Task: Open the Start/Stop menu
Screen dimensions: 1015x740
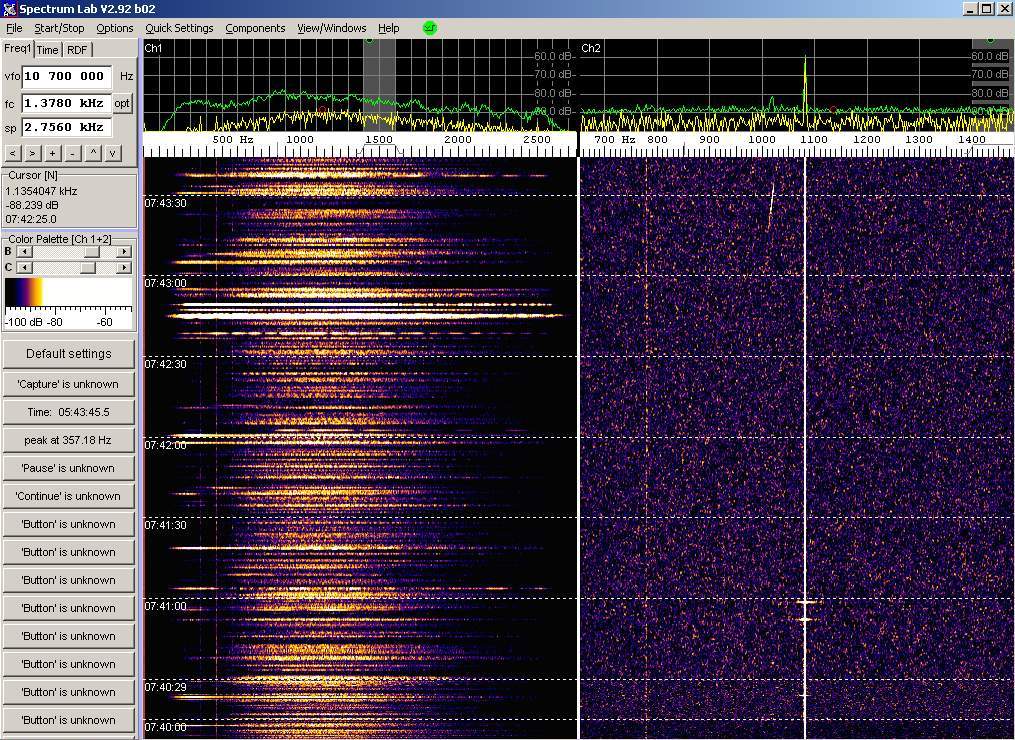Action: pyautogui.click(x=59, y=28)
